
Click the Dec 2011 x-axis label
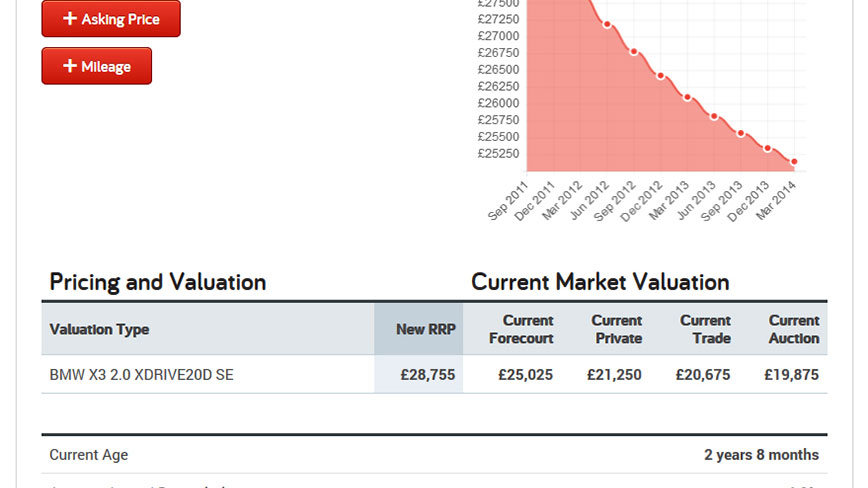534,201
